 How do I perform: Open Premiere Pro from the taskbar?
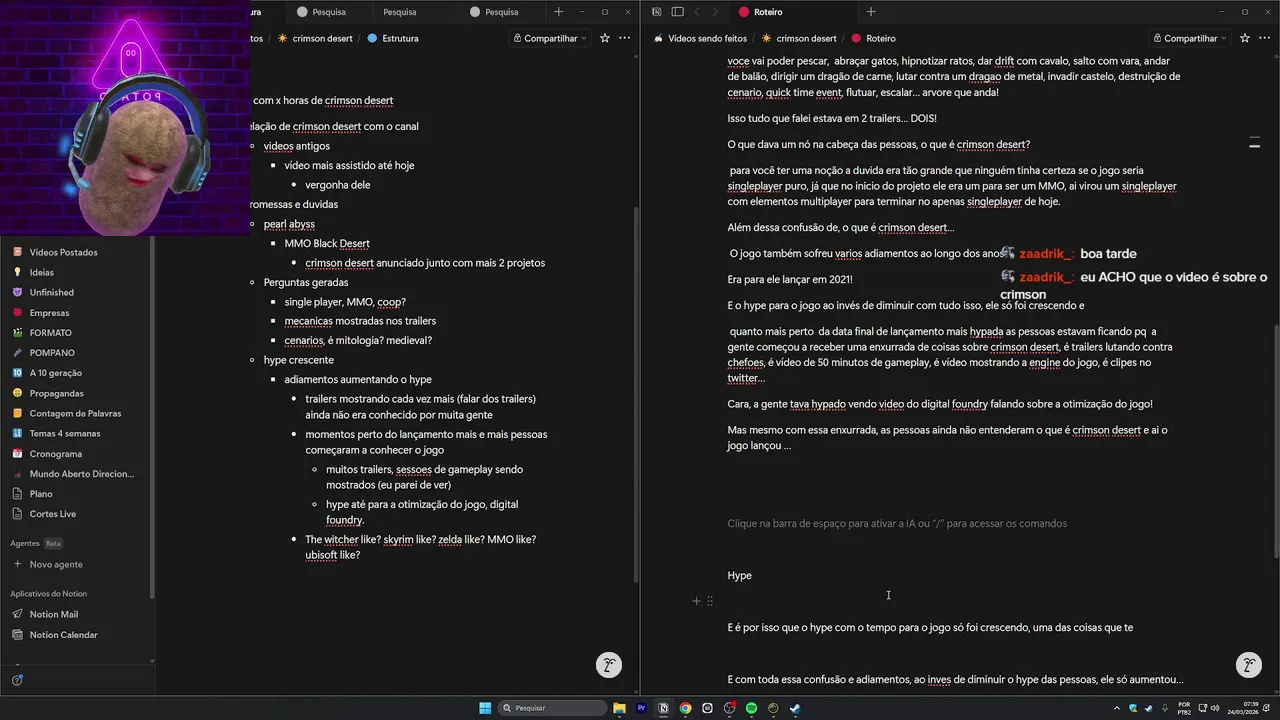point(641,708)
